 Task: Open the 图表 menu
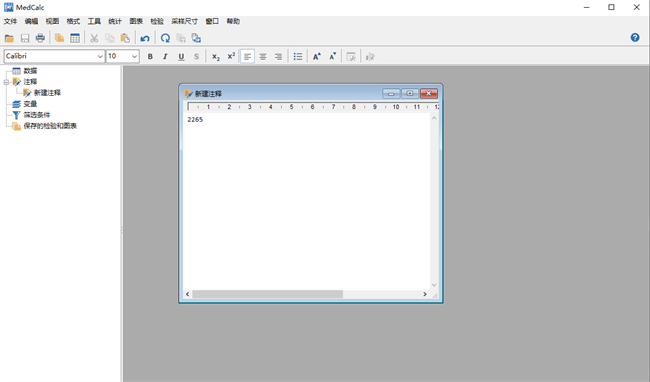coord(136,21)
